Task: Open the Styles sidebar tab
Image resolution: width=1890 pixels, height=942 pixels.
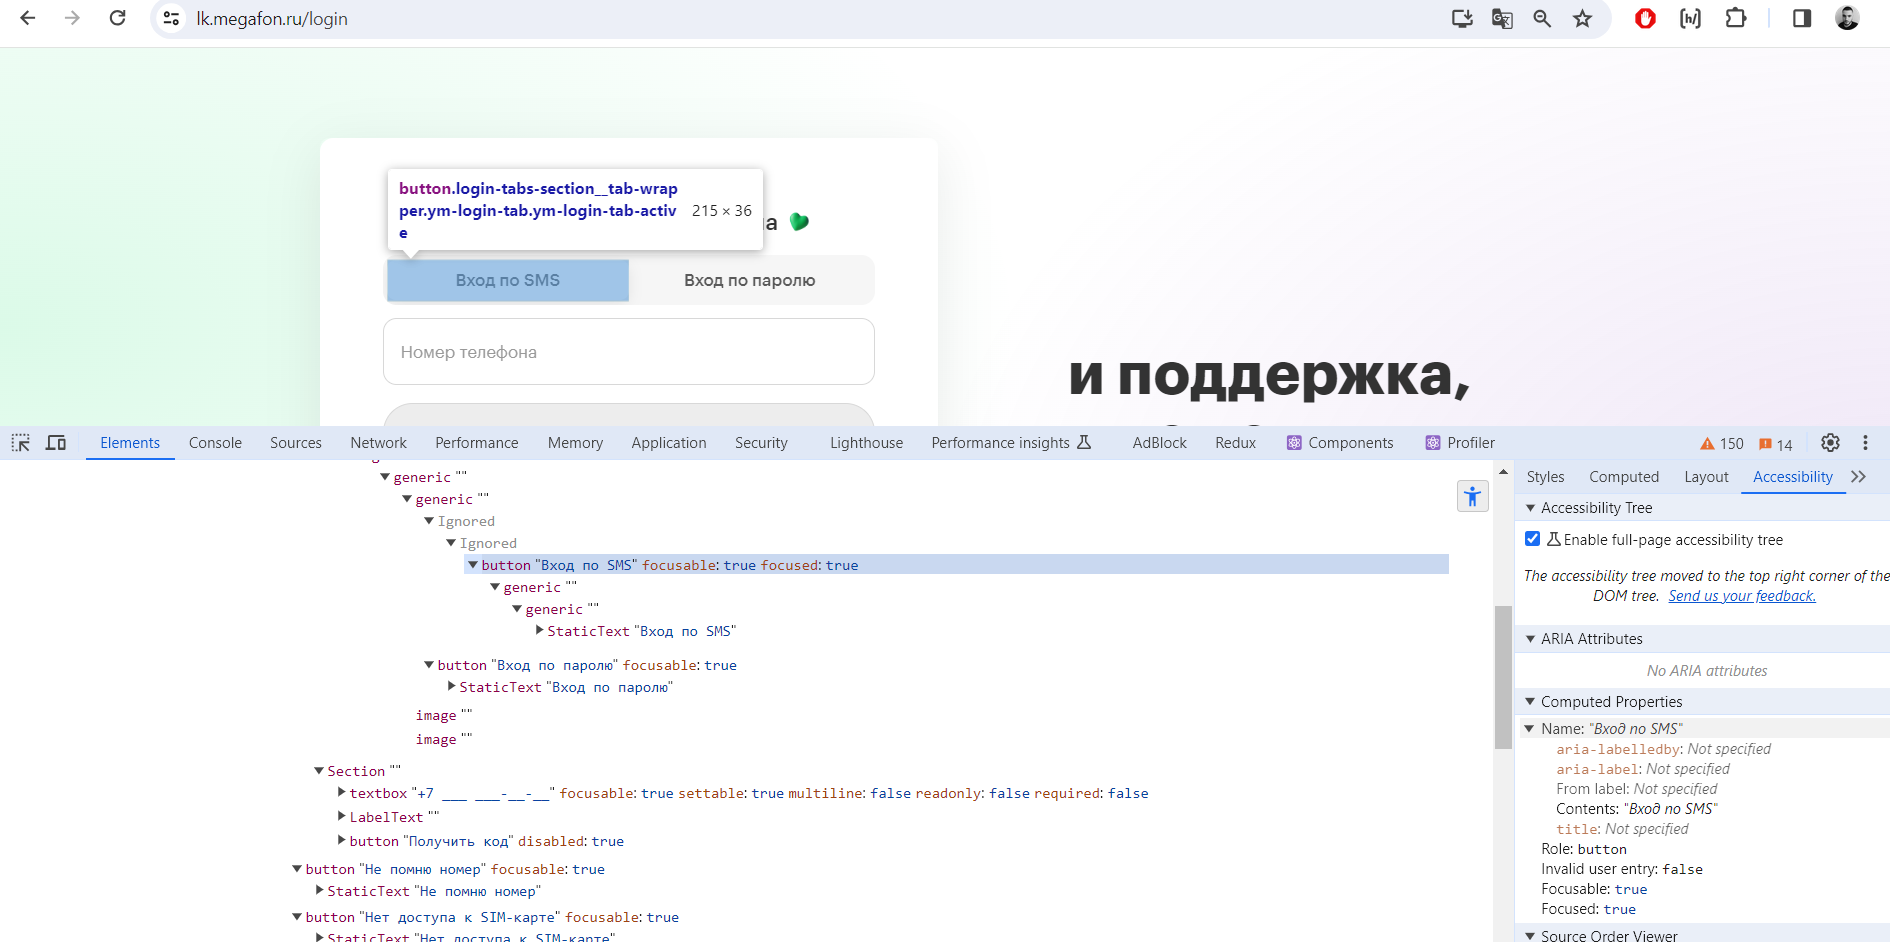Action: (x=1545, y=477)
